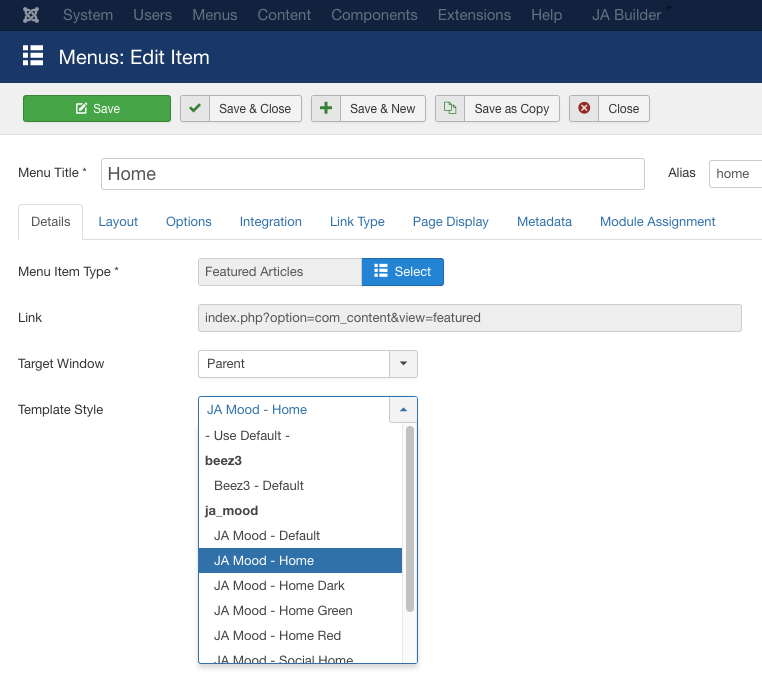The height and width of the screenshot is (696, 762).
Task: Click the menu list icon beside the title
Action: tap(33, 56)
